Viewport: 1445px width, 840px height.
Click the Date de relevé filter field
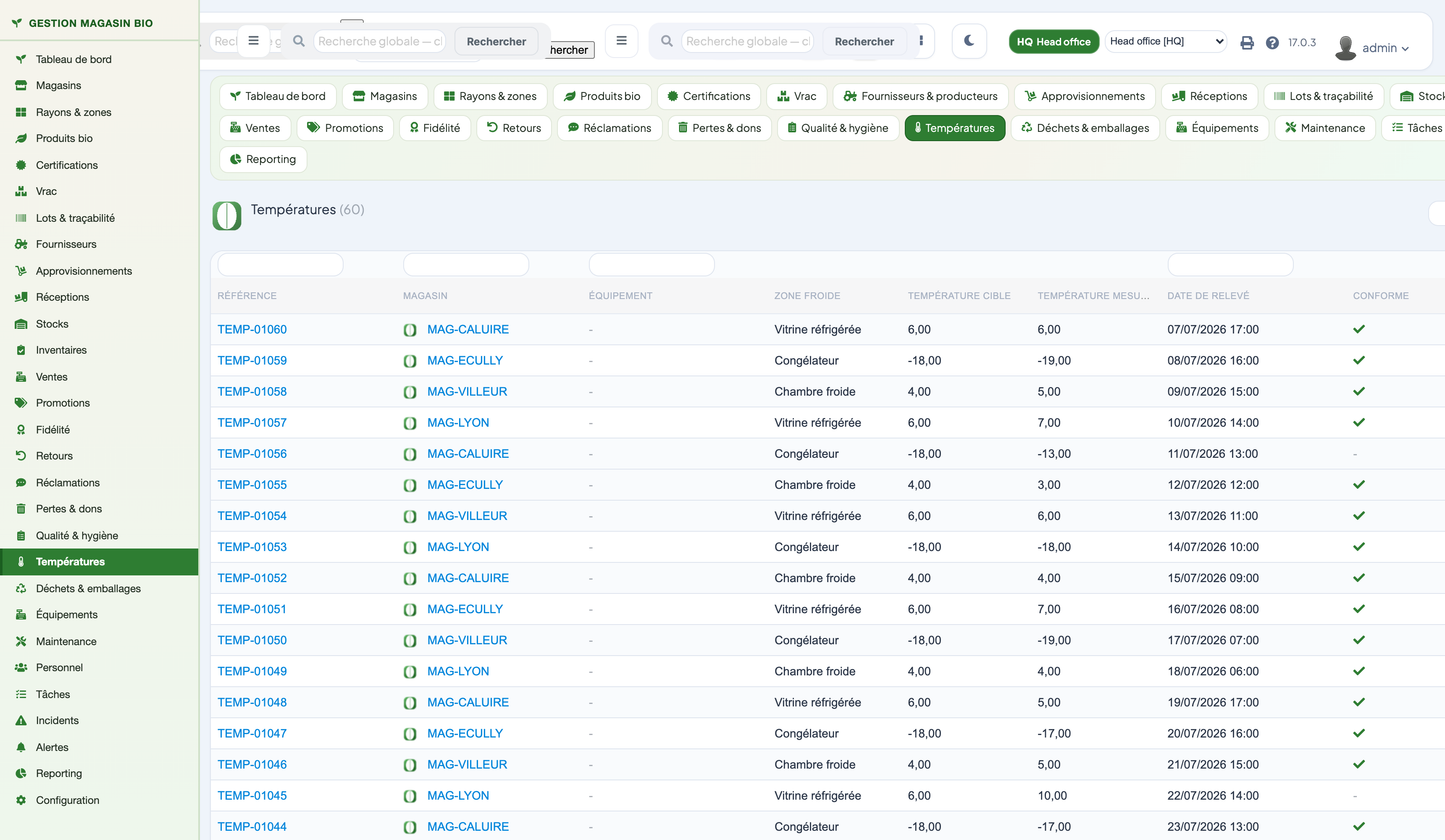click(1230, 265)
